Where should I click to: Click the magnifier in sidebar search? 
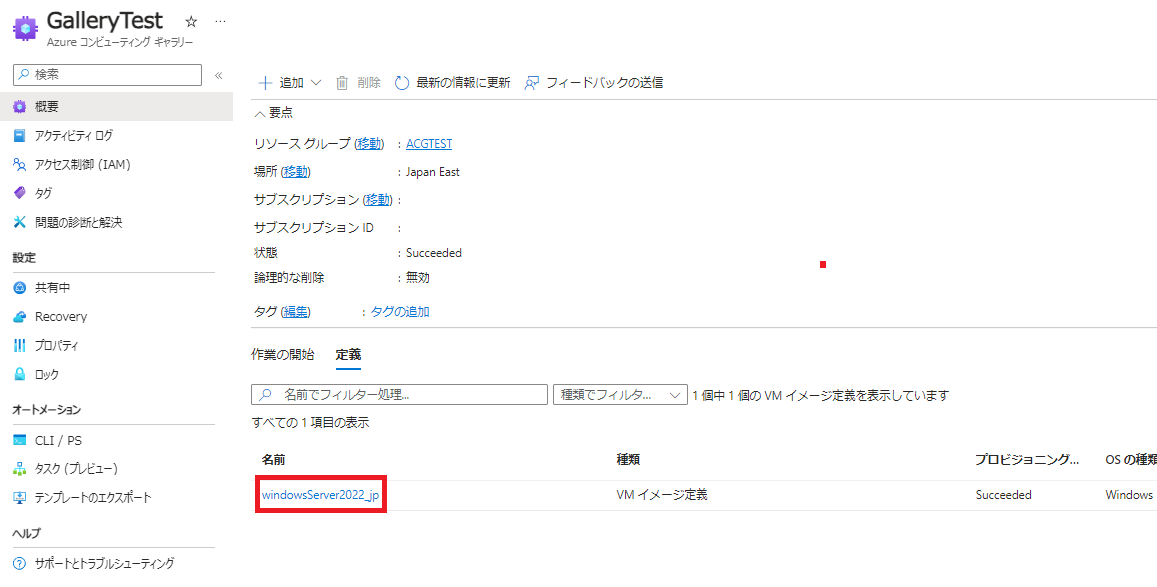pos(24,74)
